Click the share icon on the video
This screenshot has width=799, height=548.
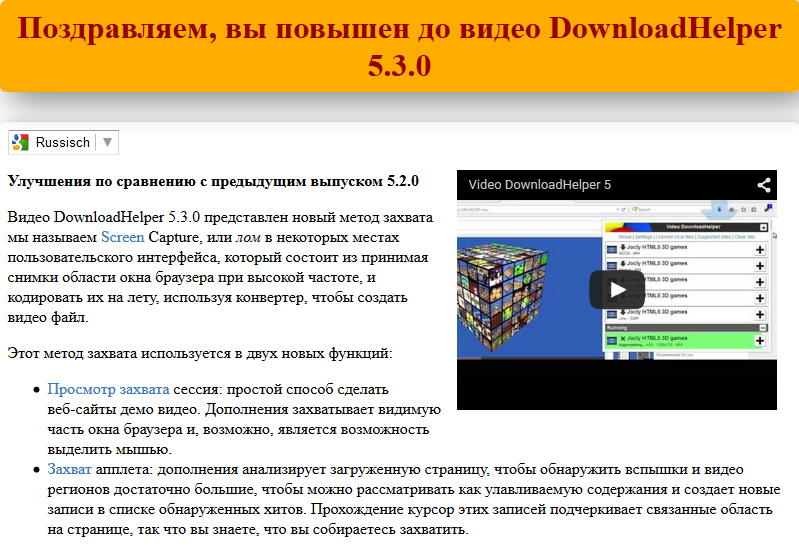763,185
